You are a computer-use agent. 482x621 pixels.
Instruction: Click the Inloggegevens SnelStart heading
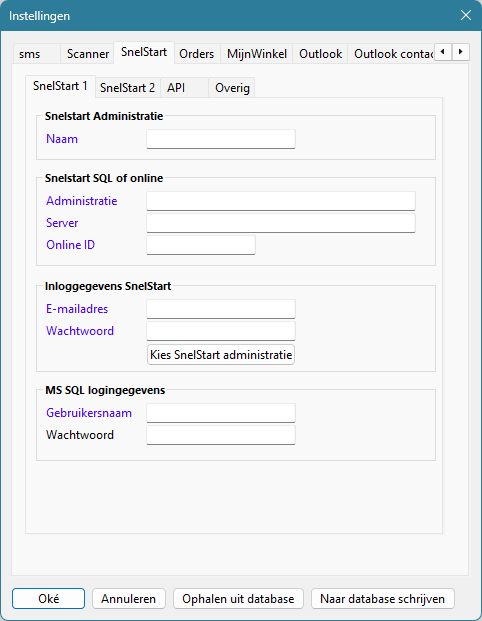click(x=108, y=286)
